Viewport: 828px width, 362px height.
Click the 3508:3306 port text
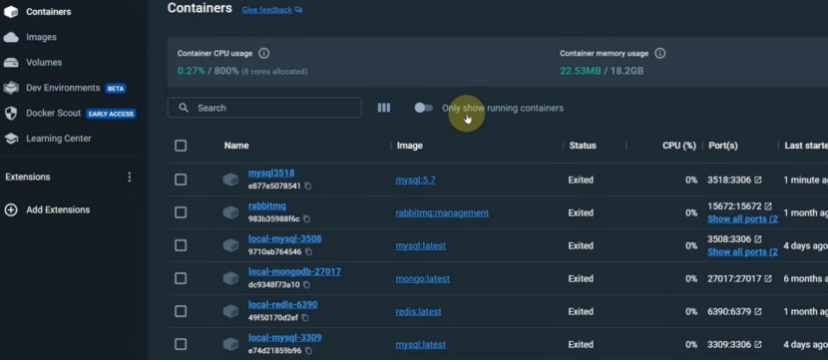[729, 239]
